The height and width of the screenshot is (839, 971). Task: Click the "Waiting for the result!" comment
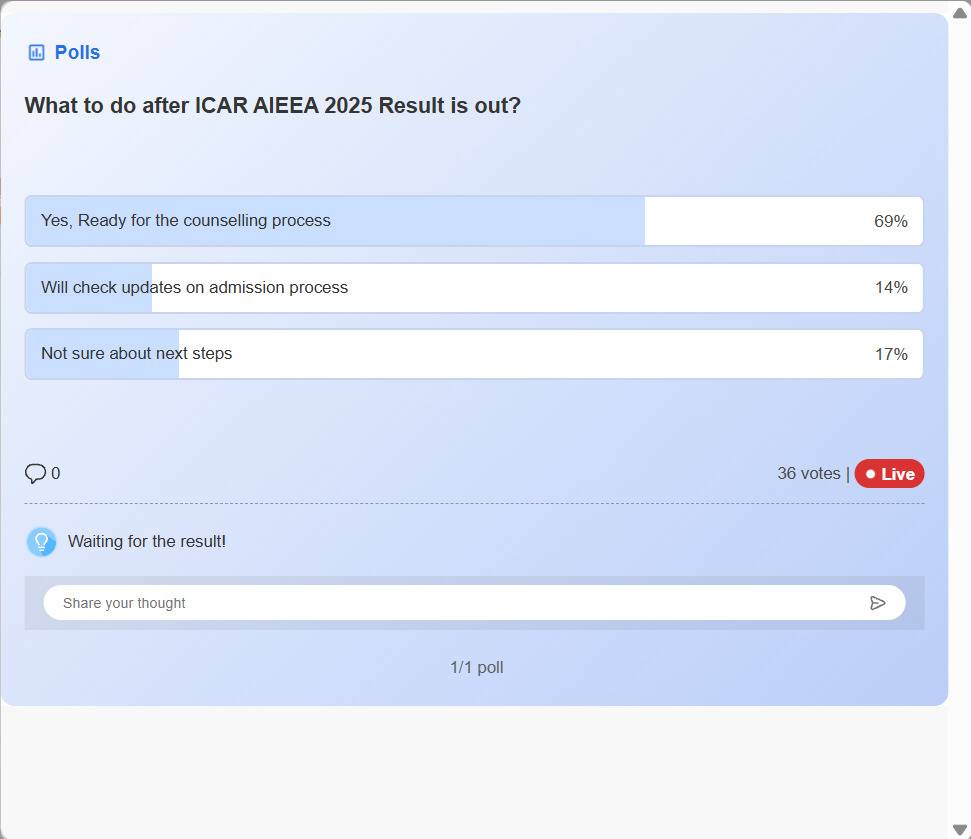147,542
